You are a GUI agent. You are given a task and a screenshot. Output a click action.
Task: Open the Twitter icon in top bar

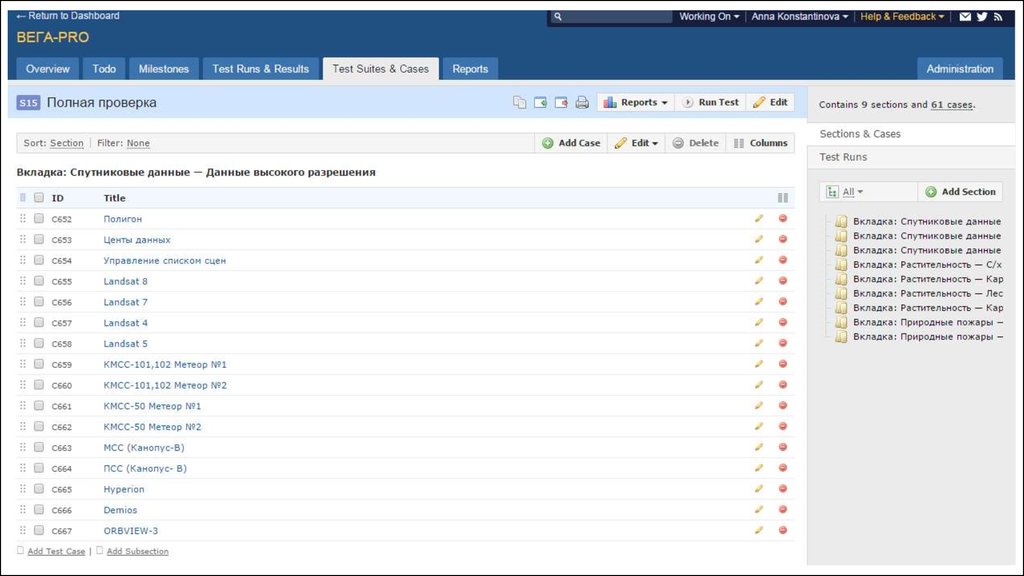(x=982, y=17)
